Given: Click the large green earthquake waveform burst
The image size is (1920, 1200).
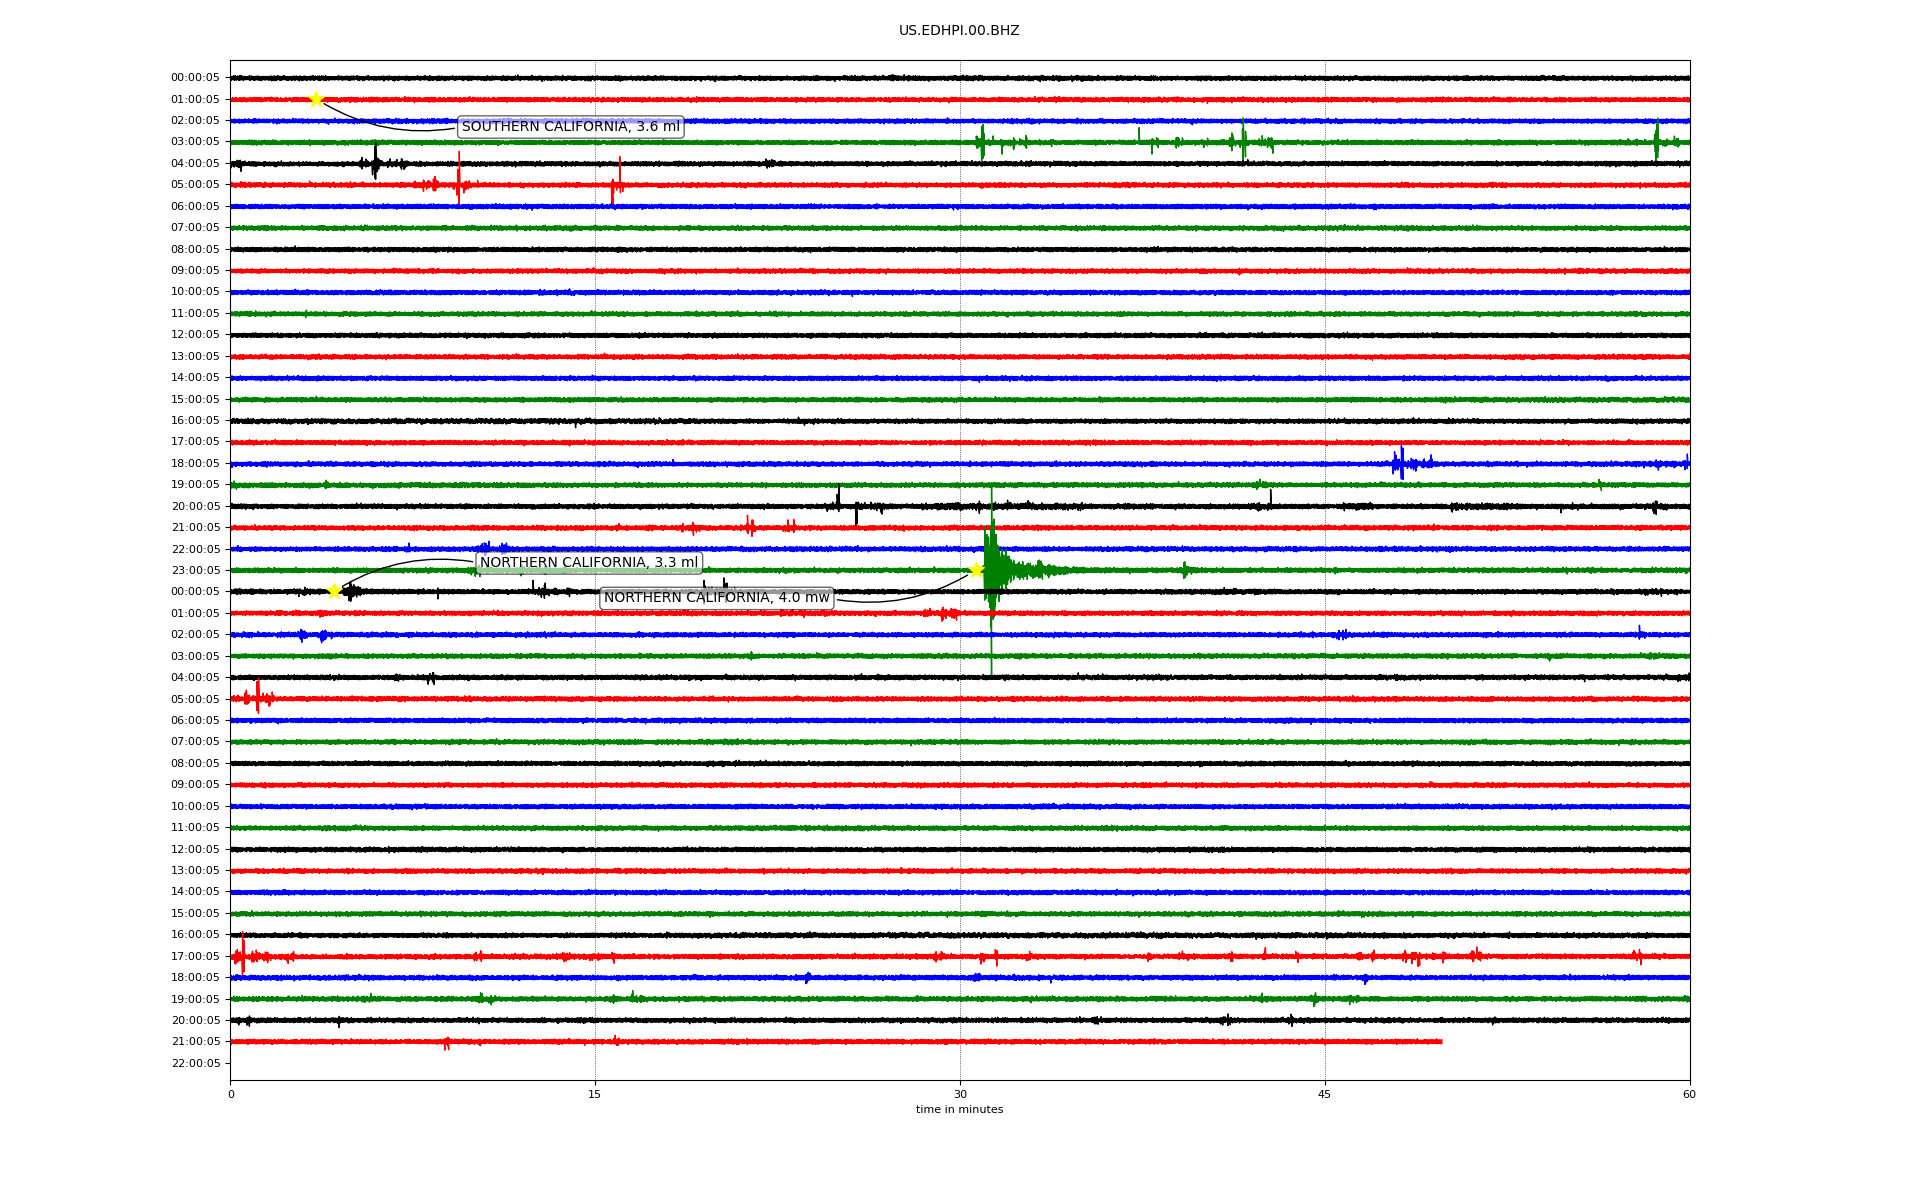Looking at the screenshot, I should 992,570.
